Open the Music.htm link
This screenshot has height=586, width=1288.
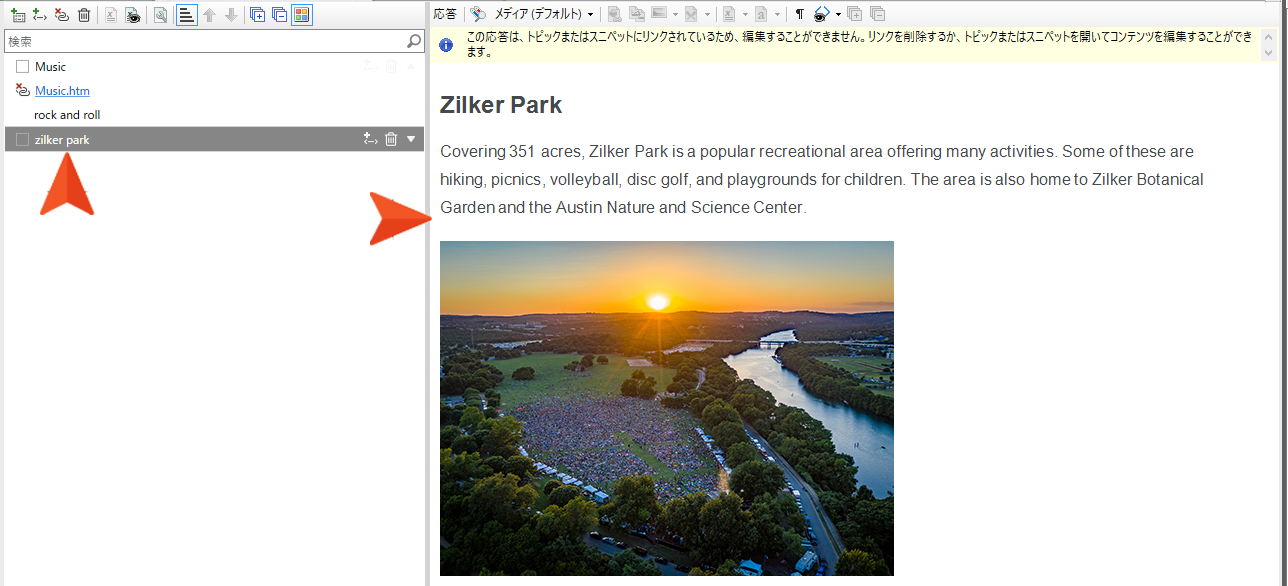pyautogui.click(x=62, y=91)
